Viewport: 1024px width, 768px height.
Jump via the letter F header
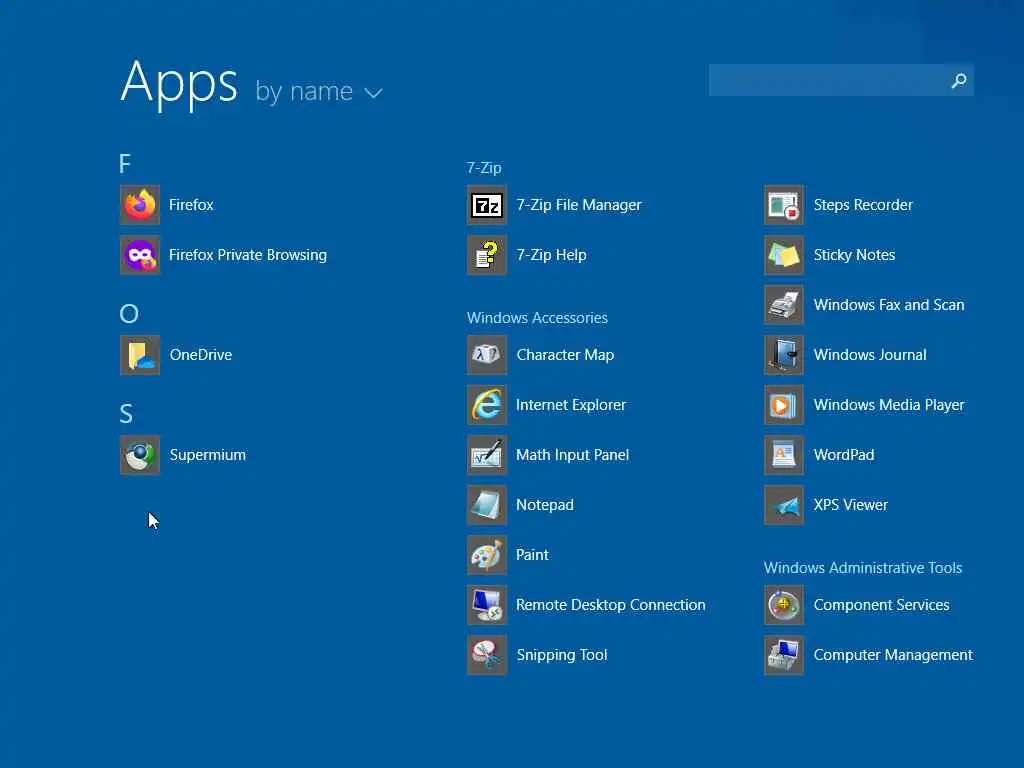coord(125,163)
